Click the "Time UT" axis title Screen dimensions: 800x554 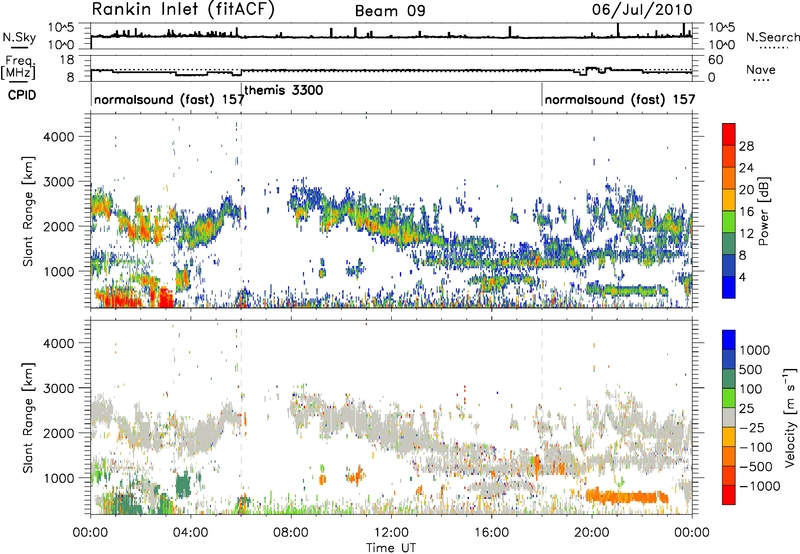point(391,548)
